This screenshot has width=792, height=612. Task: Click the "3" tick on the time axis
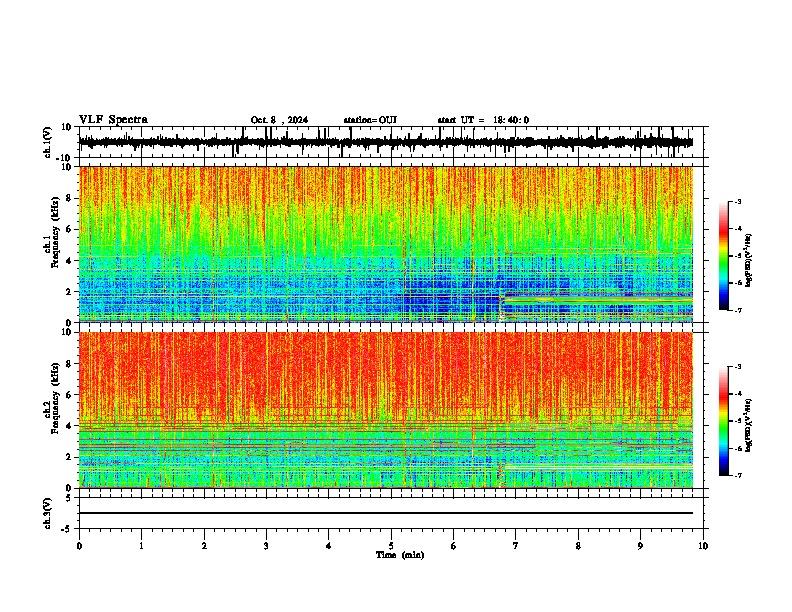pyautogui.click(x=266, y=546)
